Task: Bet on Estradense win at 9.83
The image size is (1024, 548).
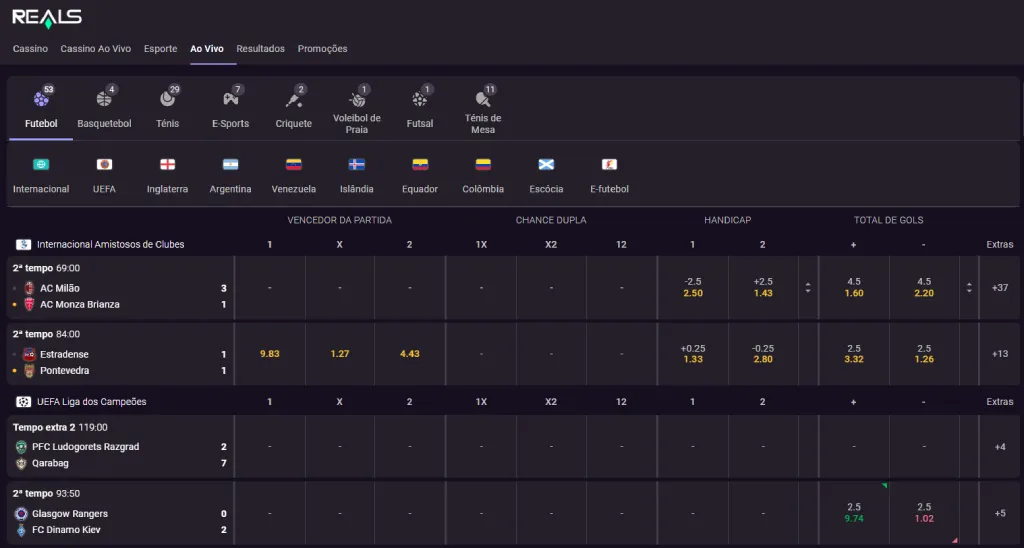Action: point(269,354)
